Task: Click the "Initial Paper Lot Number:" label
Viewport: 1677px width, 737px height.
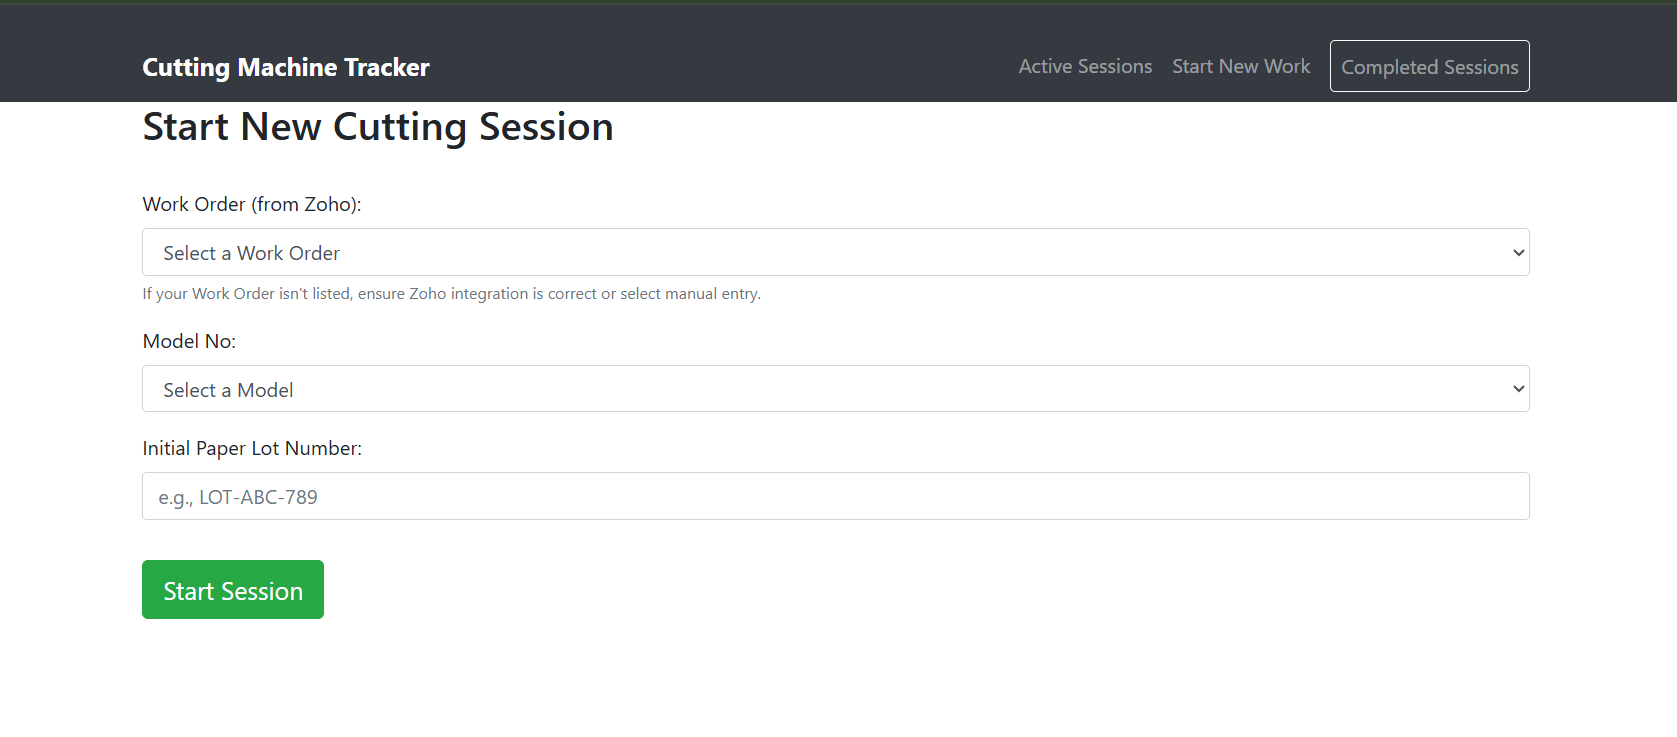Action: pyautogui.click(x=252, y=448)
